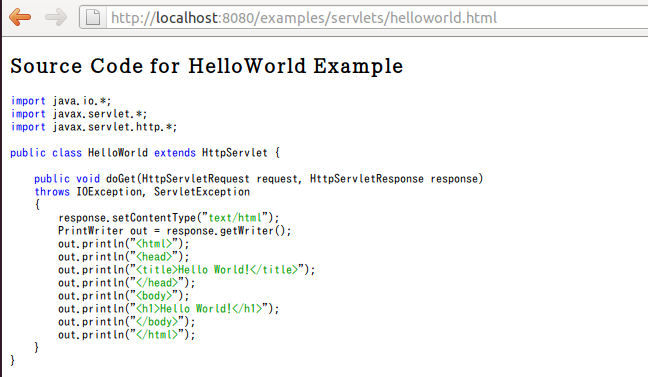Click the 'PrintWriter out = response.getWriter();' line
The height and width of the screenshot is (377, 648).
point(174,231)
